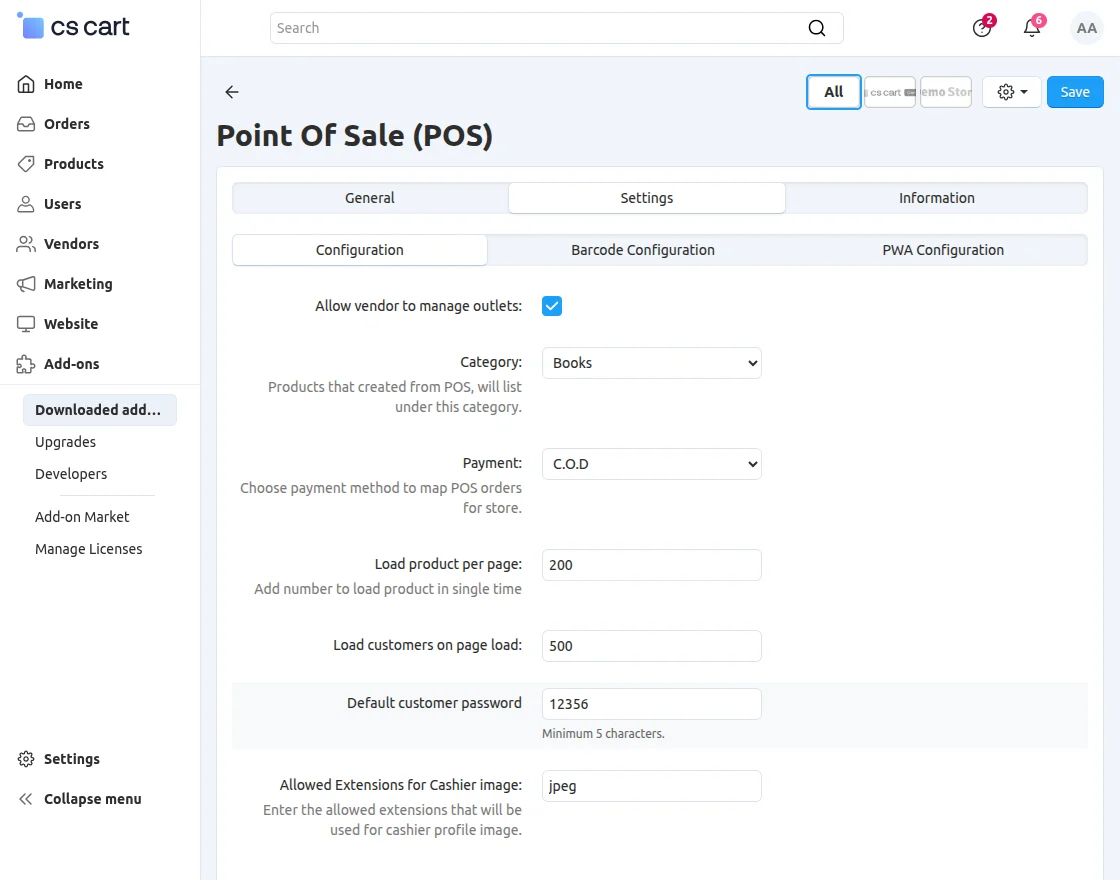Open the Payment dropdown showing C.O.D
The width and height of the screenshot is (1120, 880).
coord(651,464)
